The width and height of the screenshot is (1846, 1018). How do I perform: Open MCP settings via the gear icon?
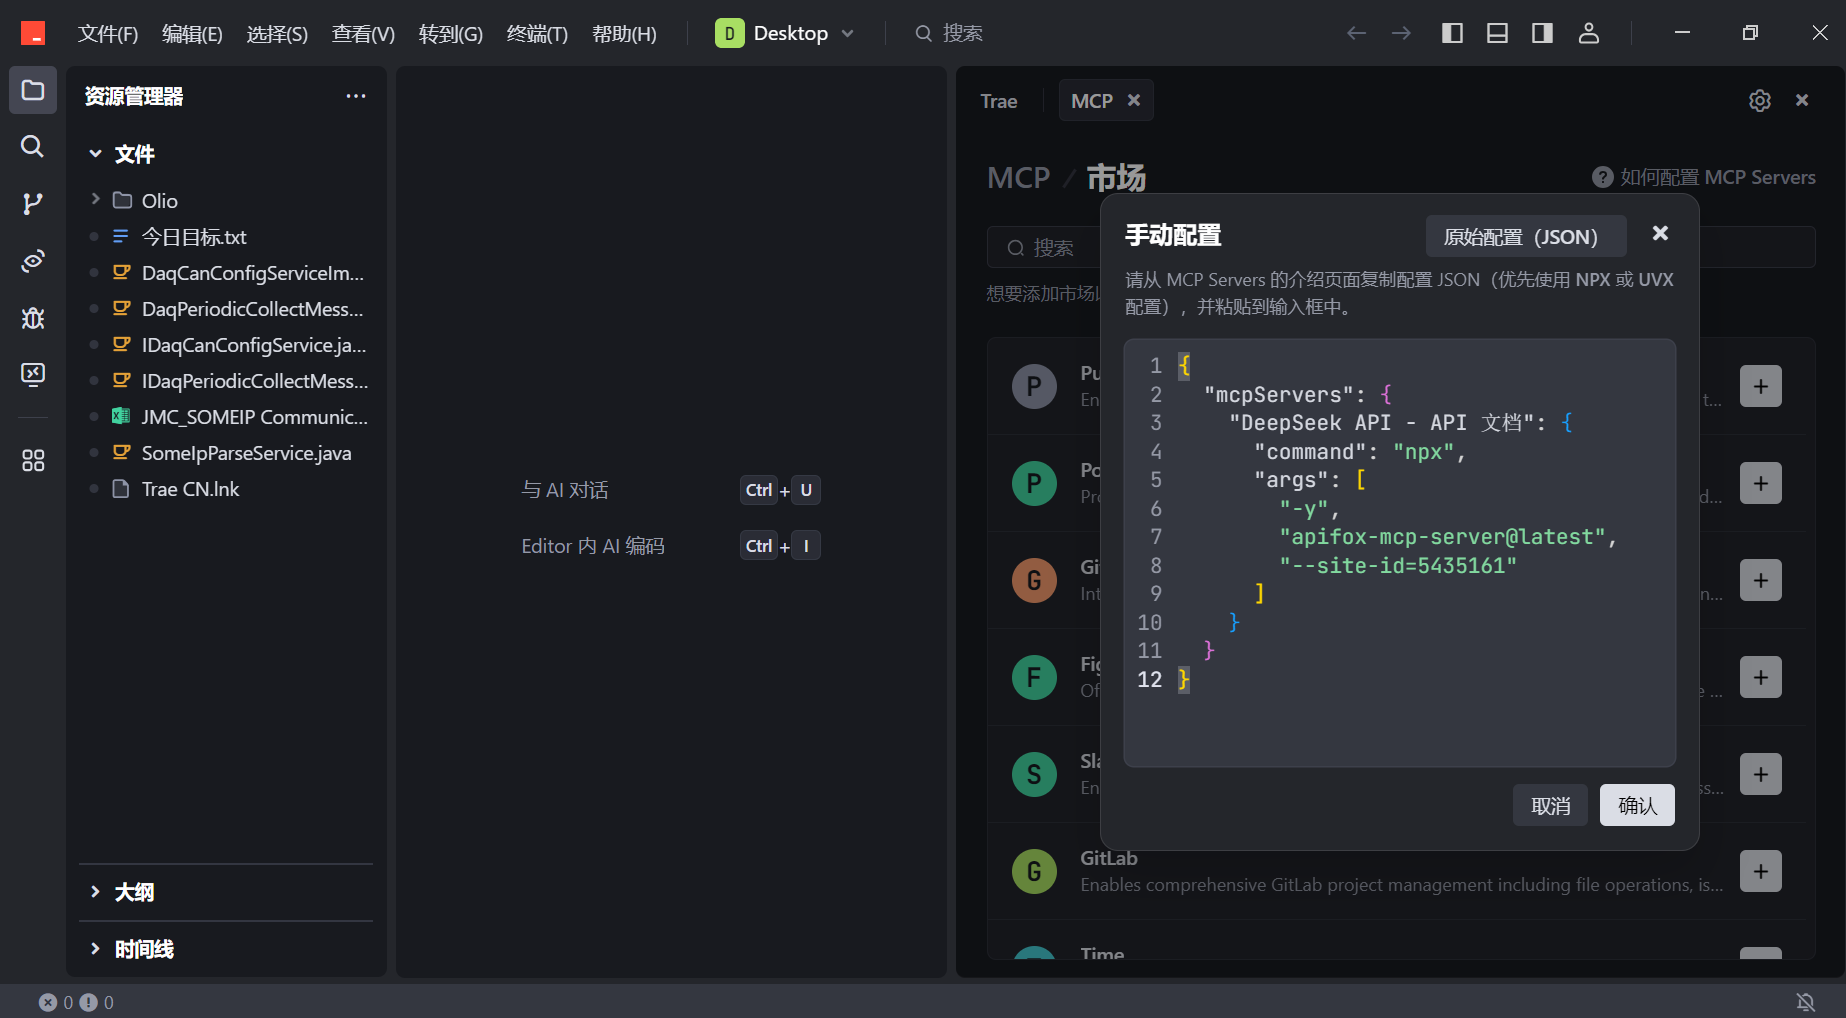pyautogui.click(x=1760, y=100)
